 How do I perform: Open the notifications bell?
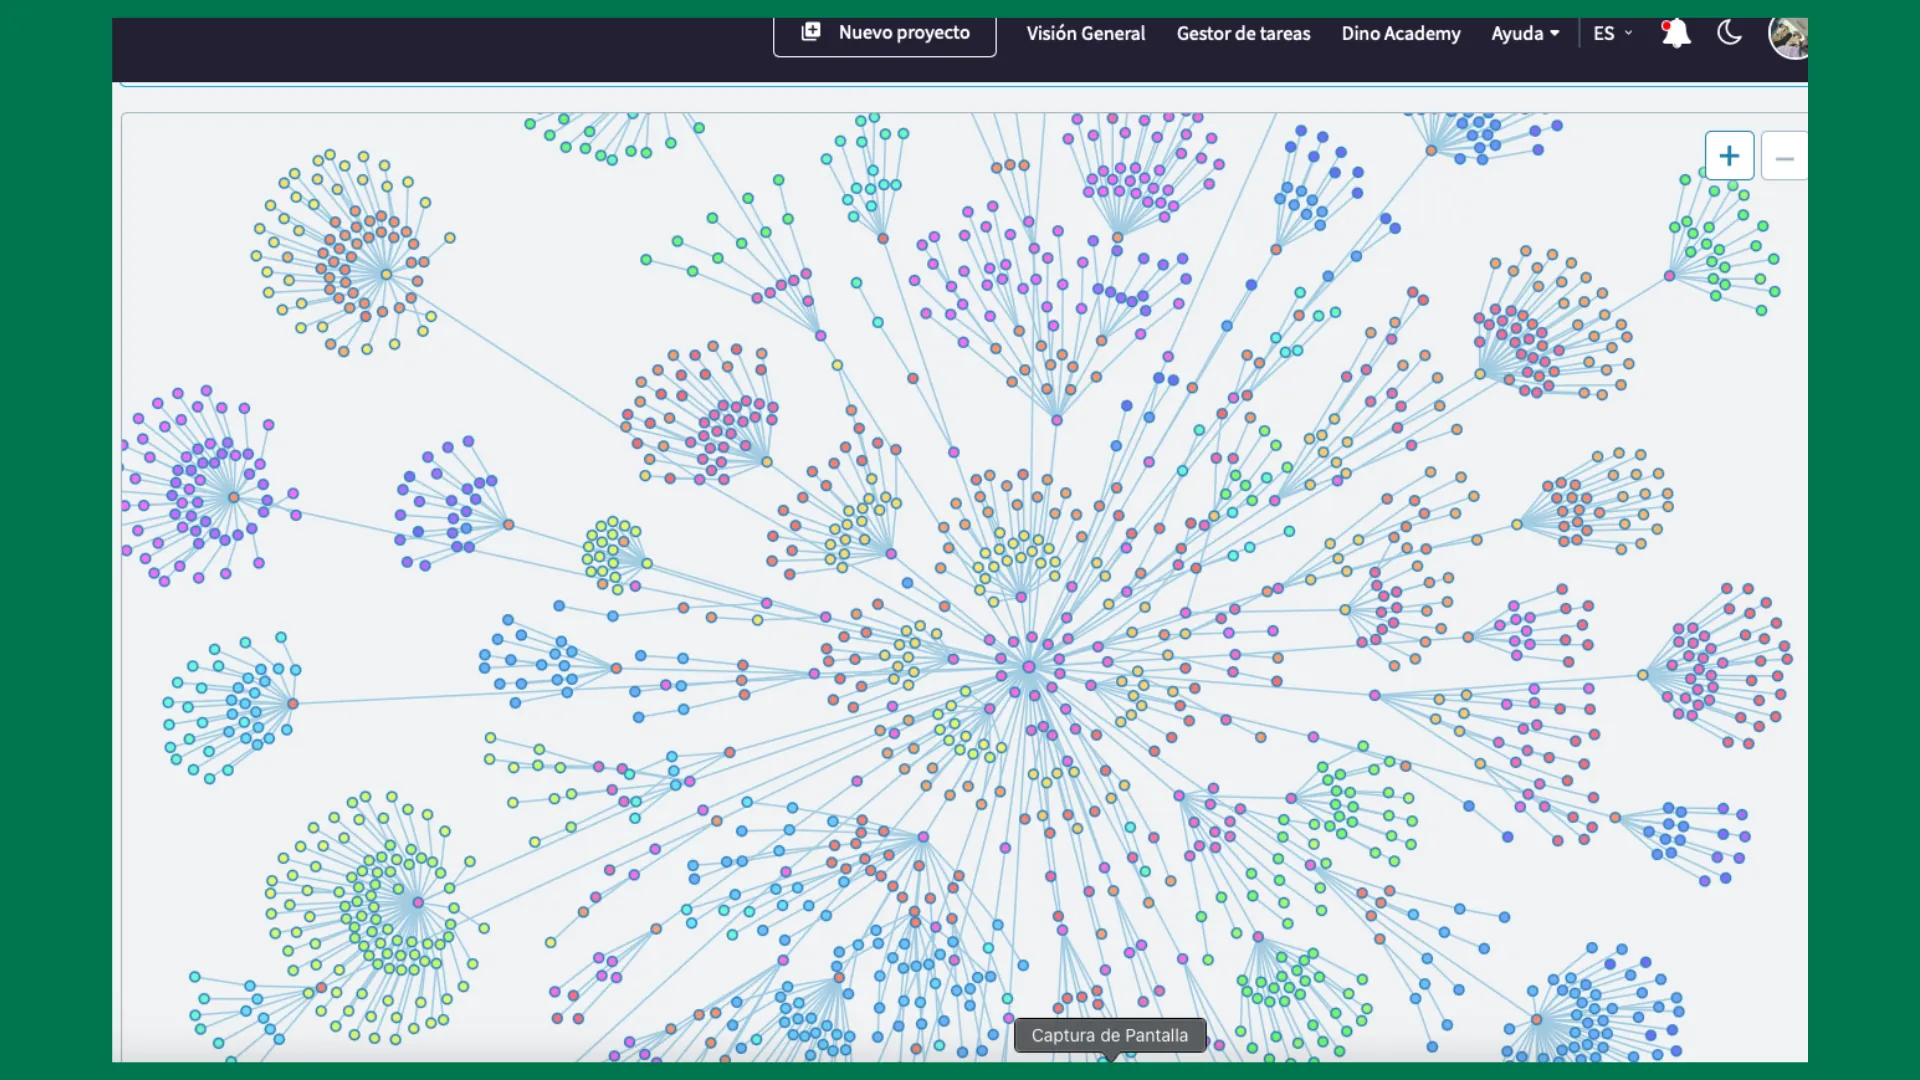tap(1676, 34)
